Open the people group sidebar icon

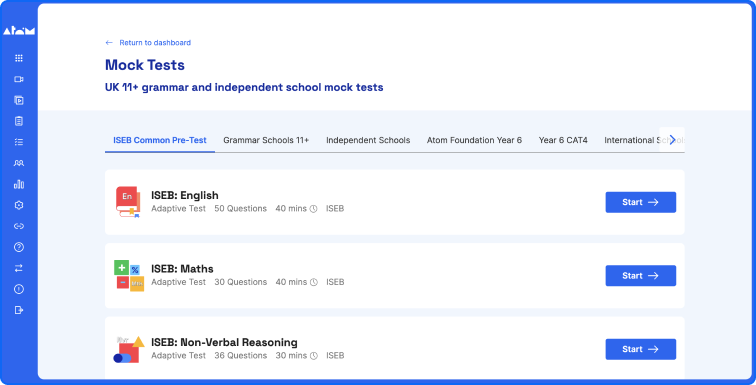[x=19, y=163]
